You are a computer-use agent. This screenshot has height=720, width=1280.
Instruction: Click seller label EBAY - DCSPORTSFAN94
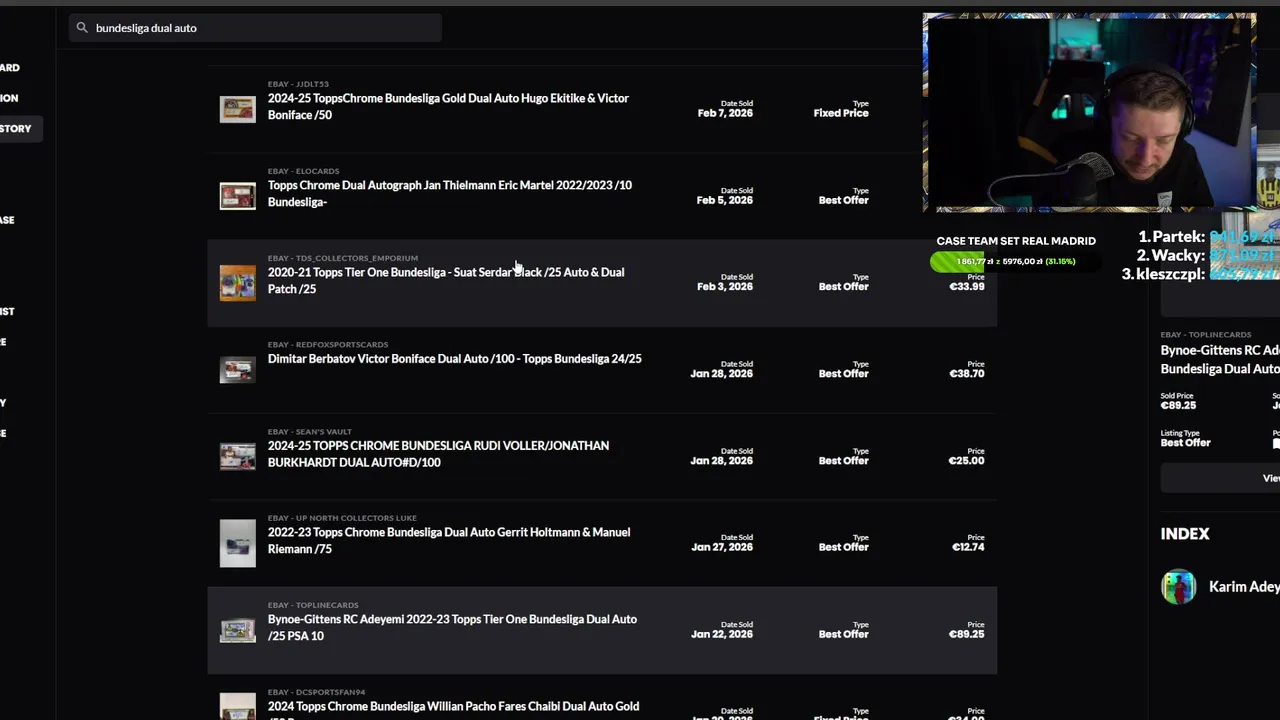click(x=317, y=692)
